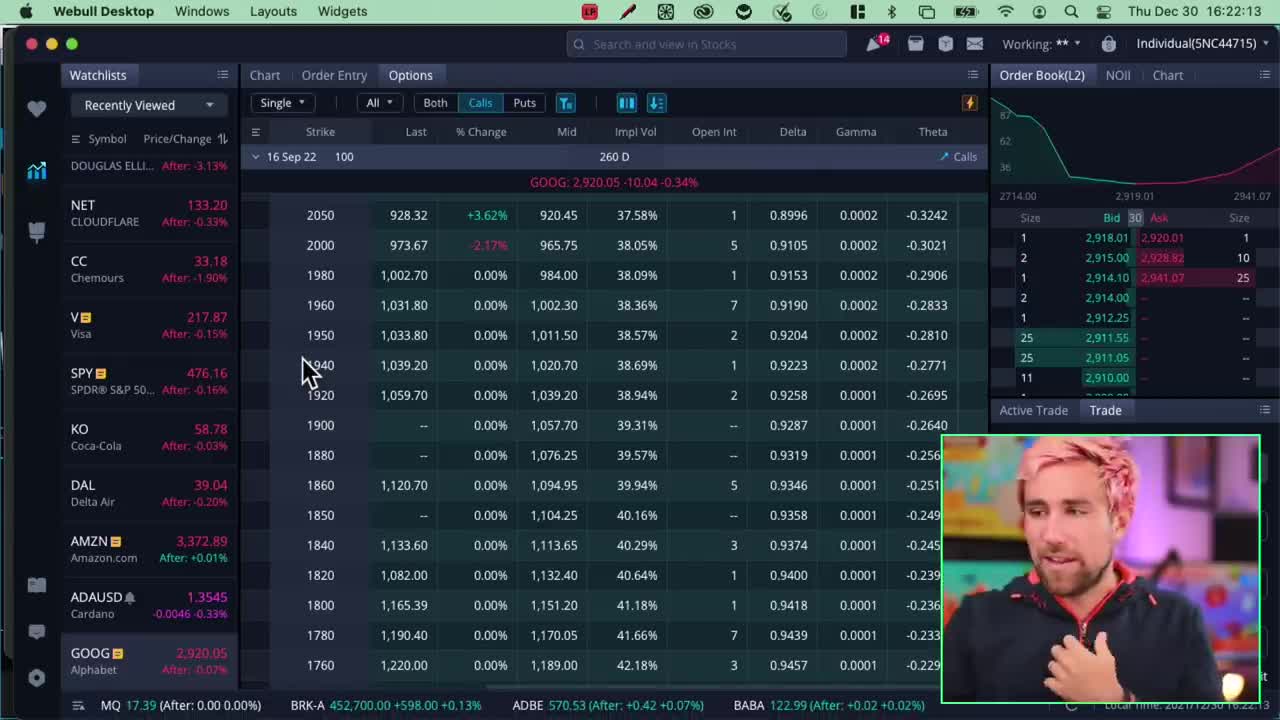The image size is (1280, 720).
Task: Switch to the NOII tab
Action: coord(1118,75)
